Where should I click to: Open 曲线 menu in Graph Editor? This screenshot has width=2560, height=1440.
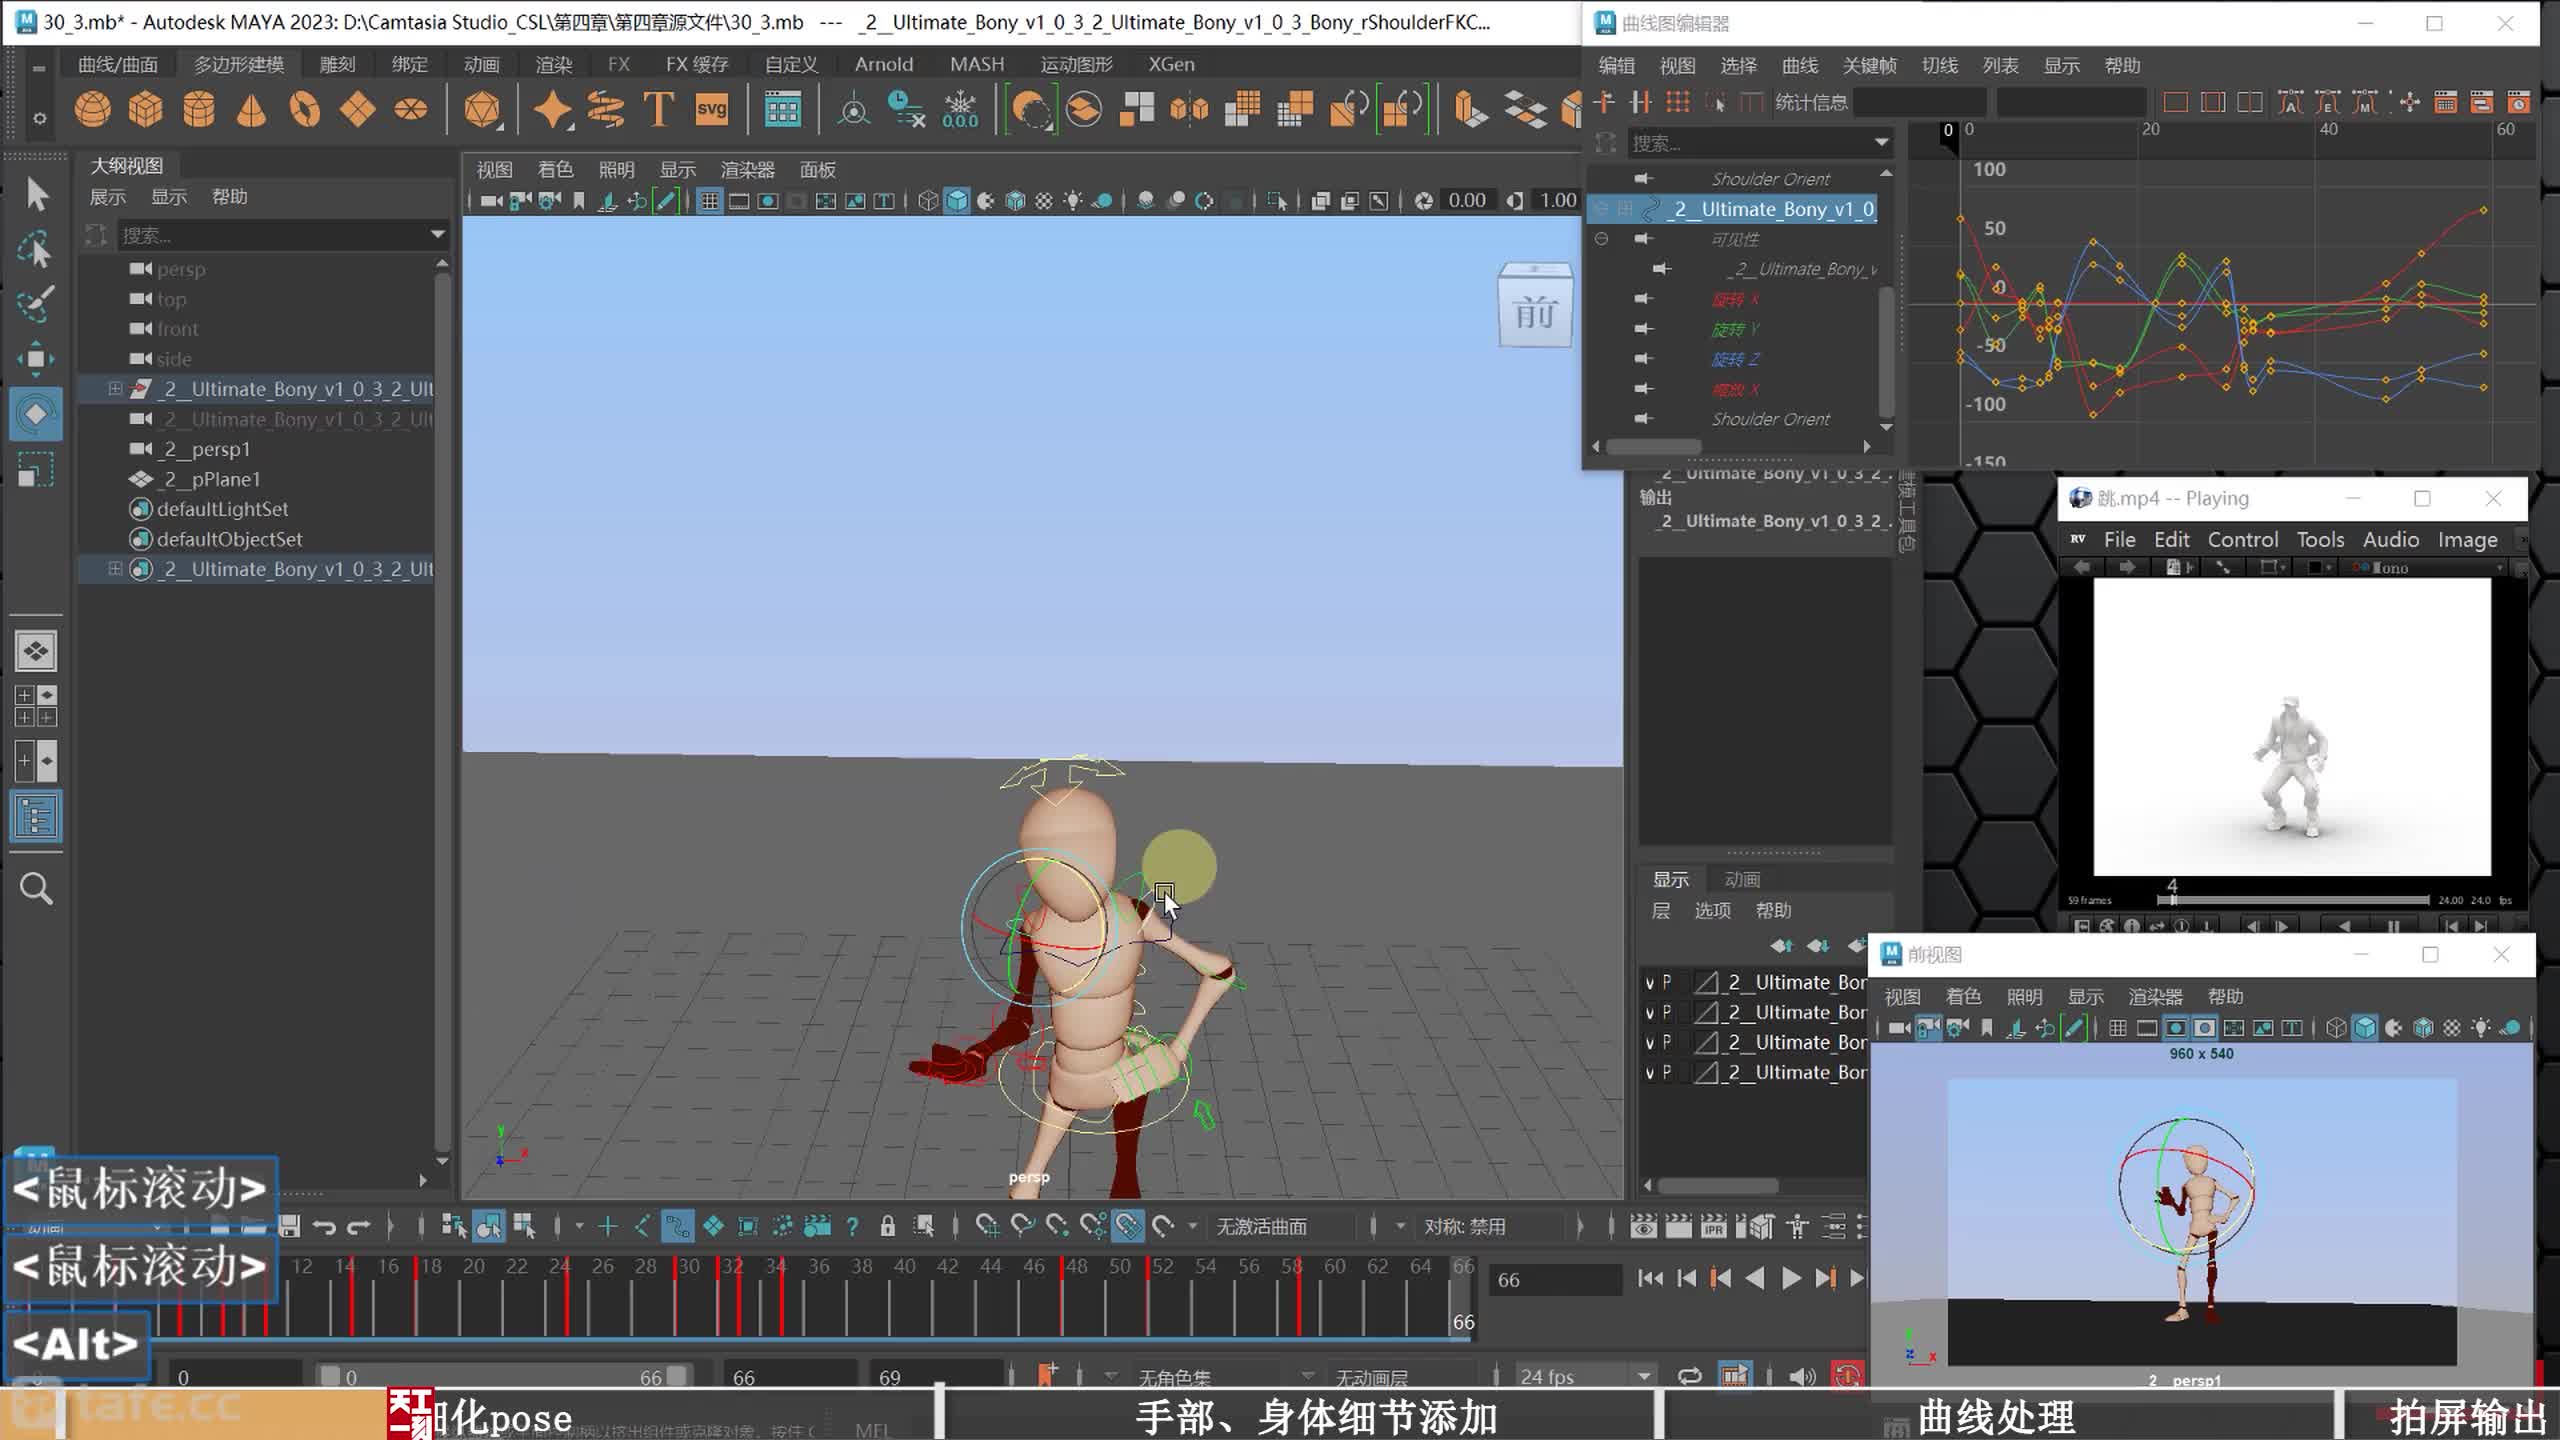tap(1799, 66)
